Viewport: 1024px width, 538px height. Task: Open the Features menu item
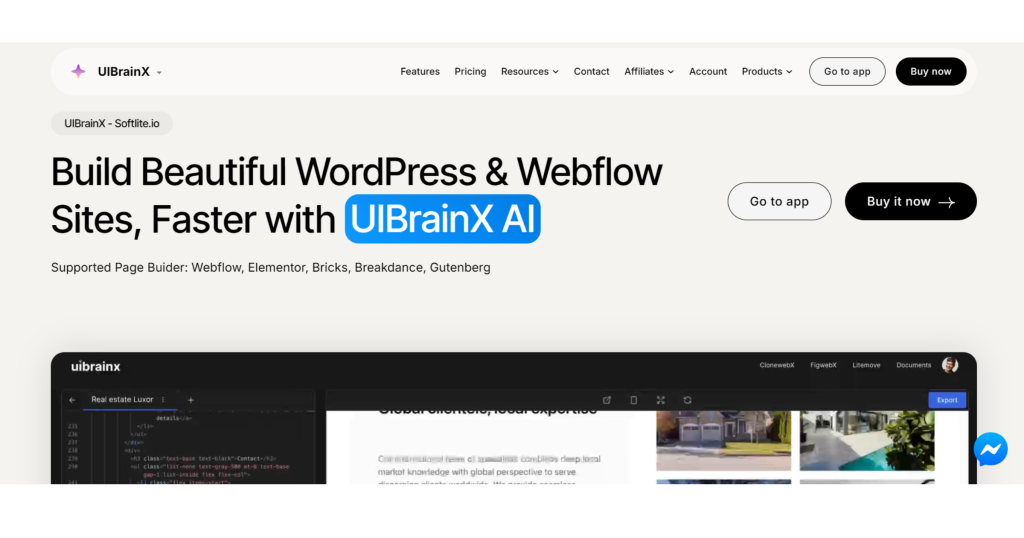click(420, 72)
